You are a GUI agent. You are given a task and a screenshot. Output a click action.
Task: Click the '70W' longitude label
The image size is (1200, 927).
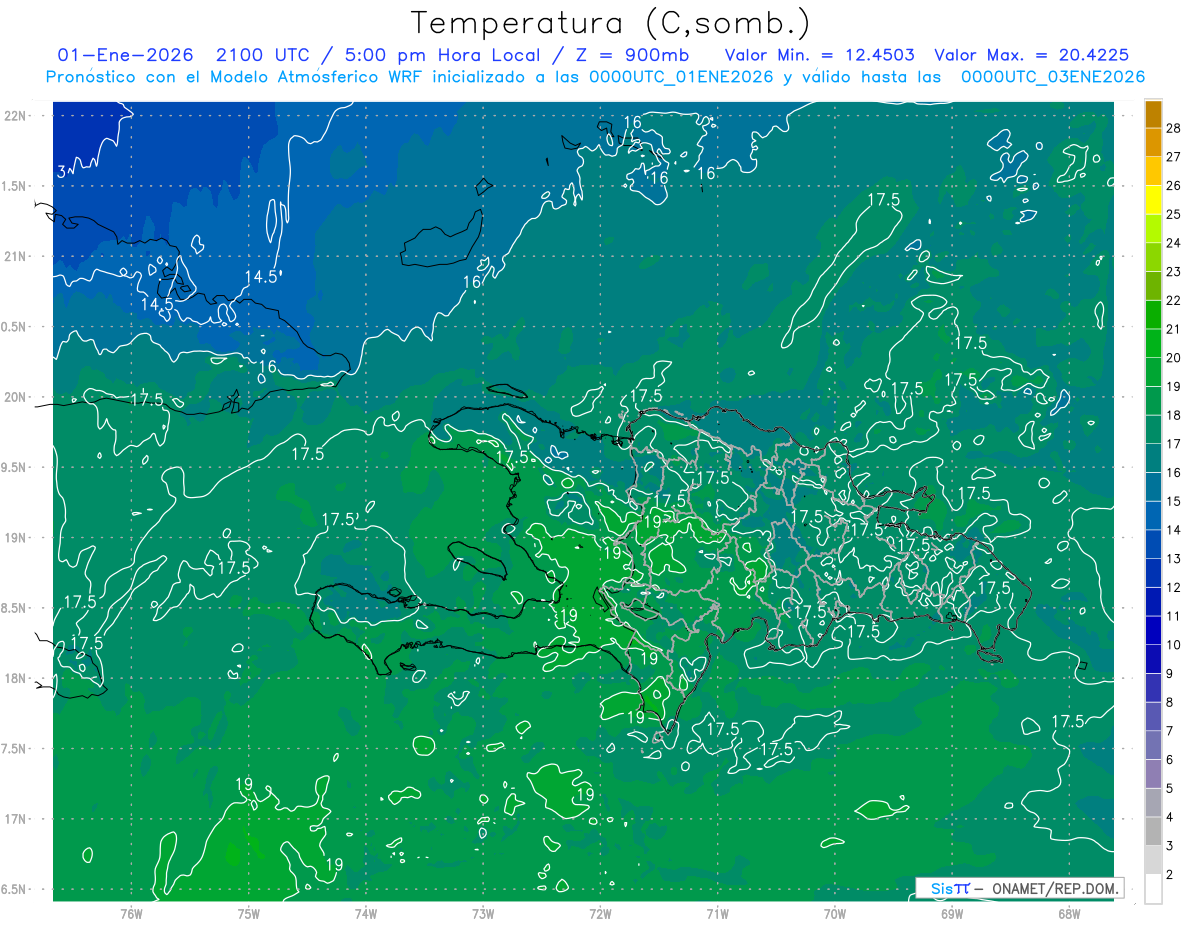[x=835, y=913]
